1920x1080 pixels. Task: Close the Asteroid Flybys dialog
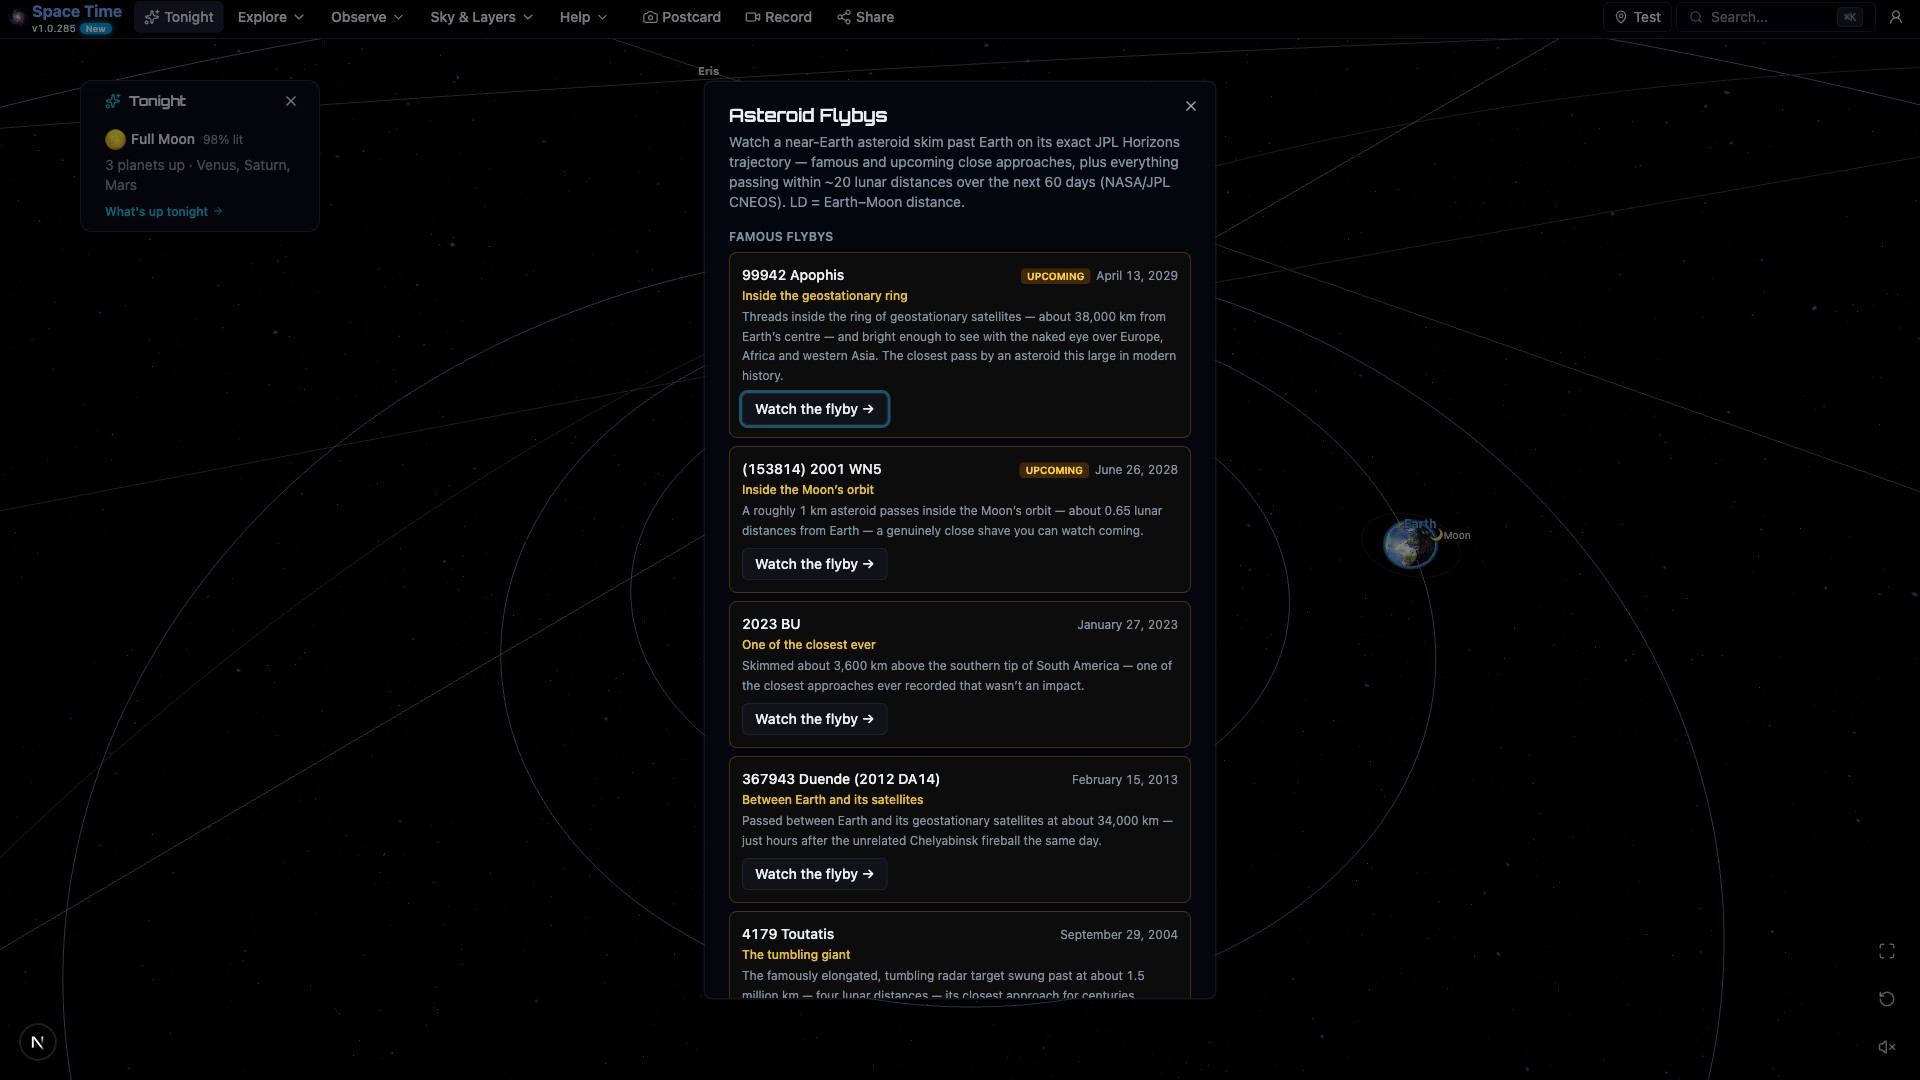[x=1190, y=106]
